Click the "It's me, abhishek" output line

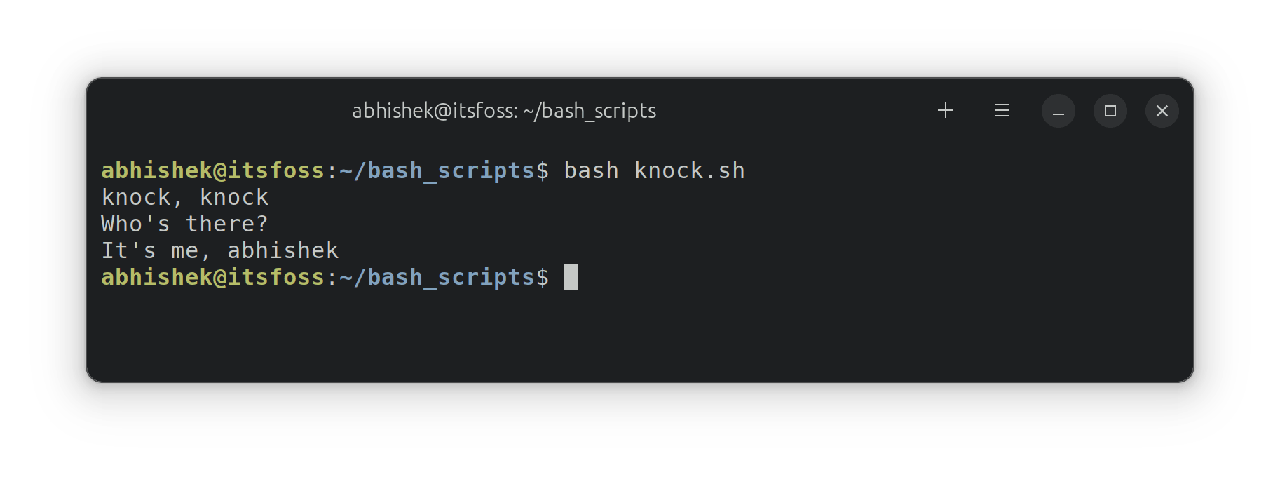click(220, 250)
